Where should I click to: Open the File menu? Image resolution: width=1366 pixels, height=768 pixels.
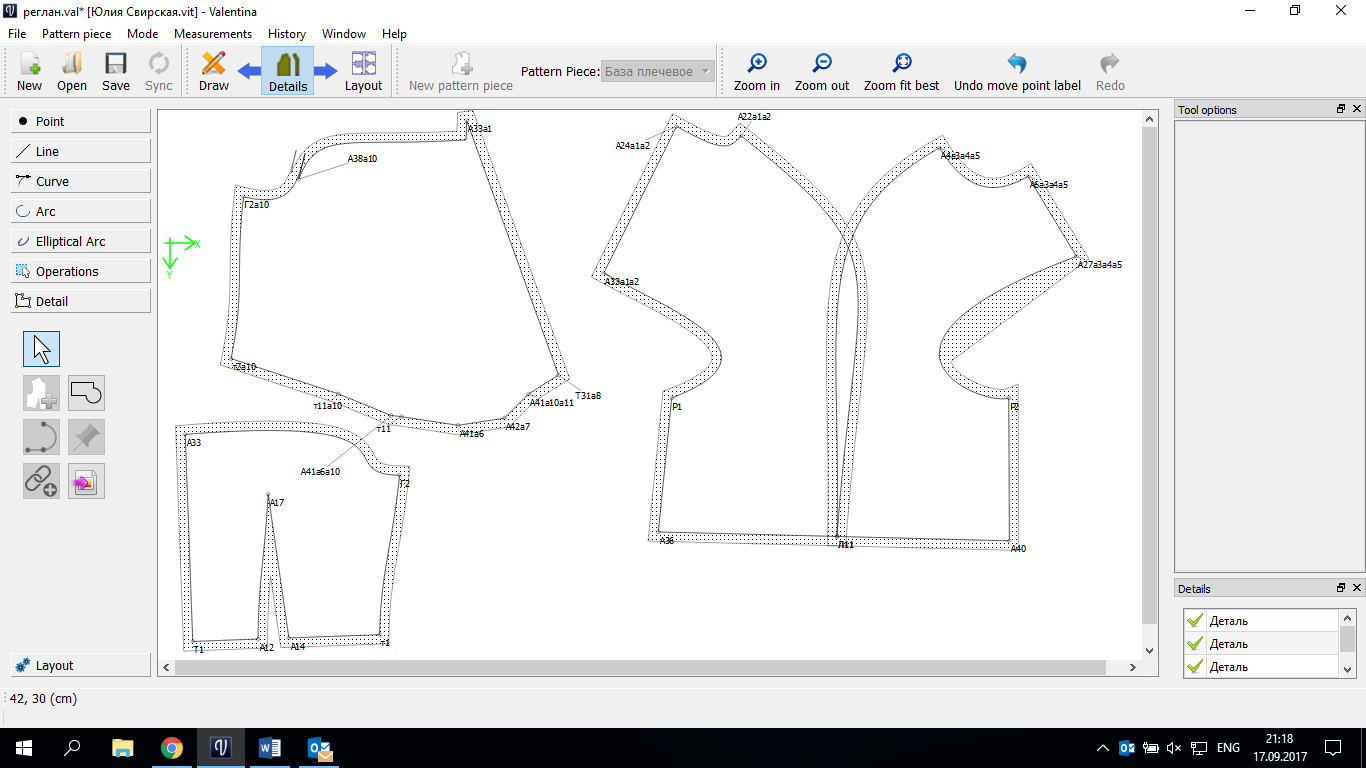click(17, 33)
